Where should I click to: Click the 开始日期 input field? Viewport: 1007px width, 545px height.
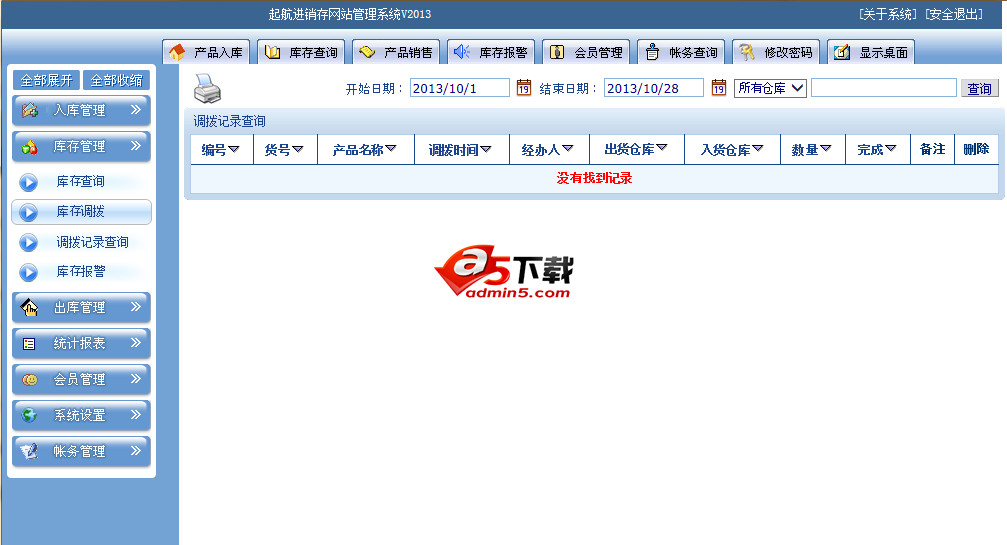[460, 88]
